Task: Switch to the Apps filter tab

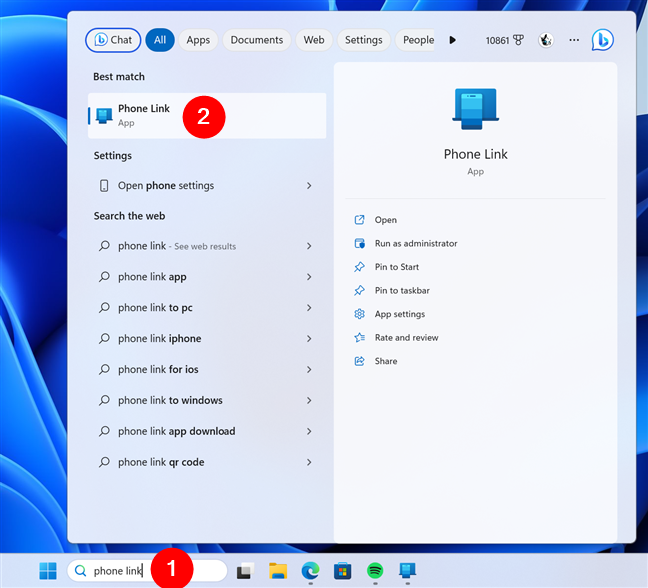Action: pos(198,40)
